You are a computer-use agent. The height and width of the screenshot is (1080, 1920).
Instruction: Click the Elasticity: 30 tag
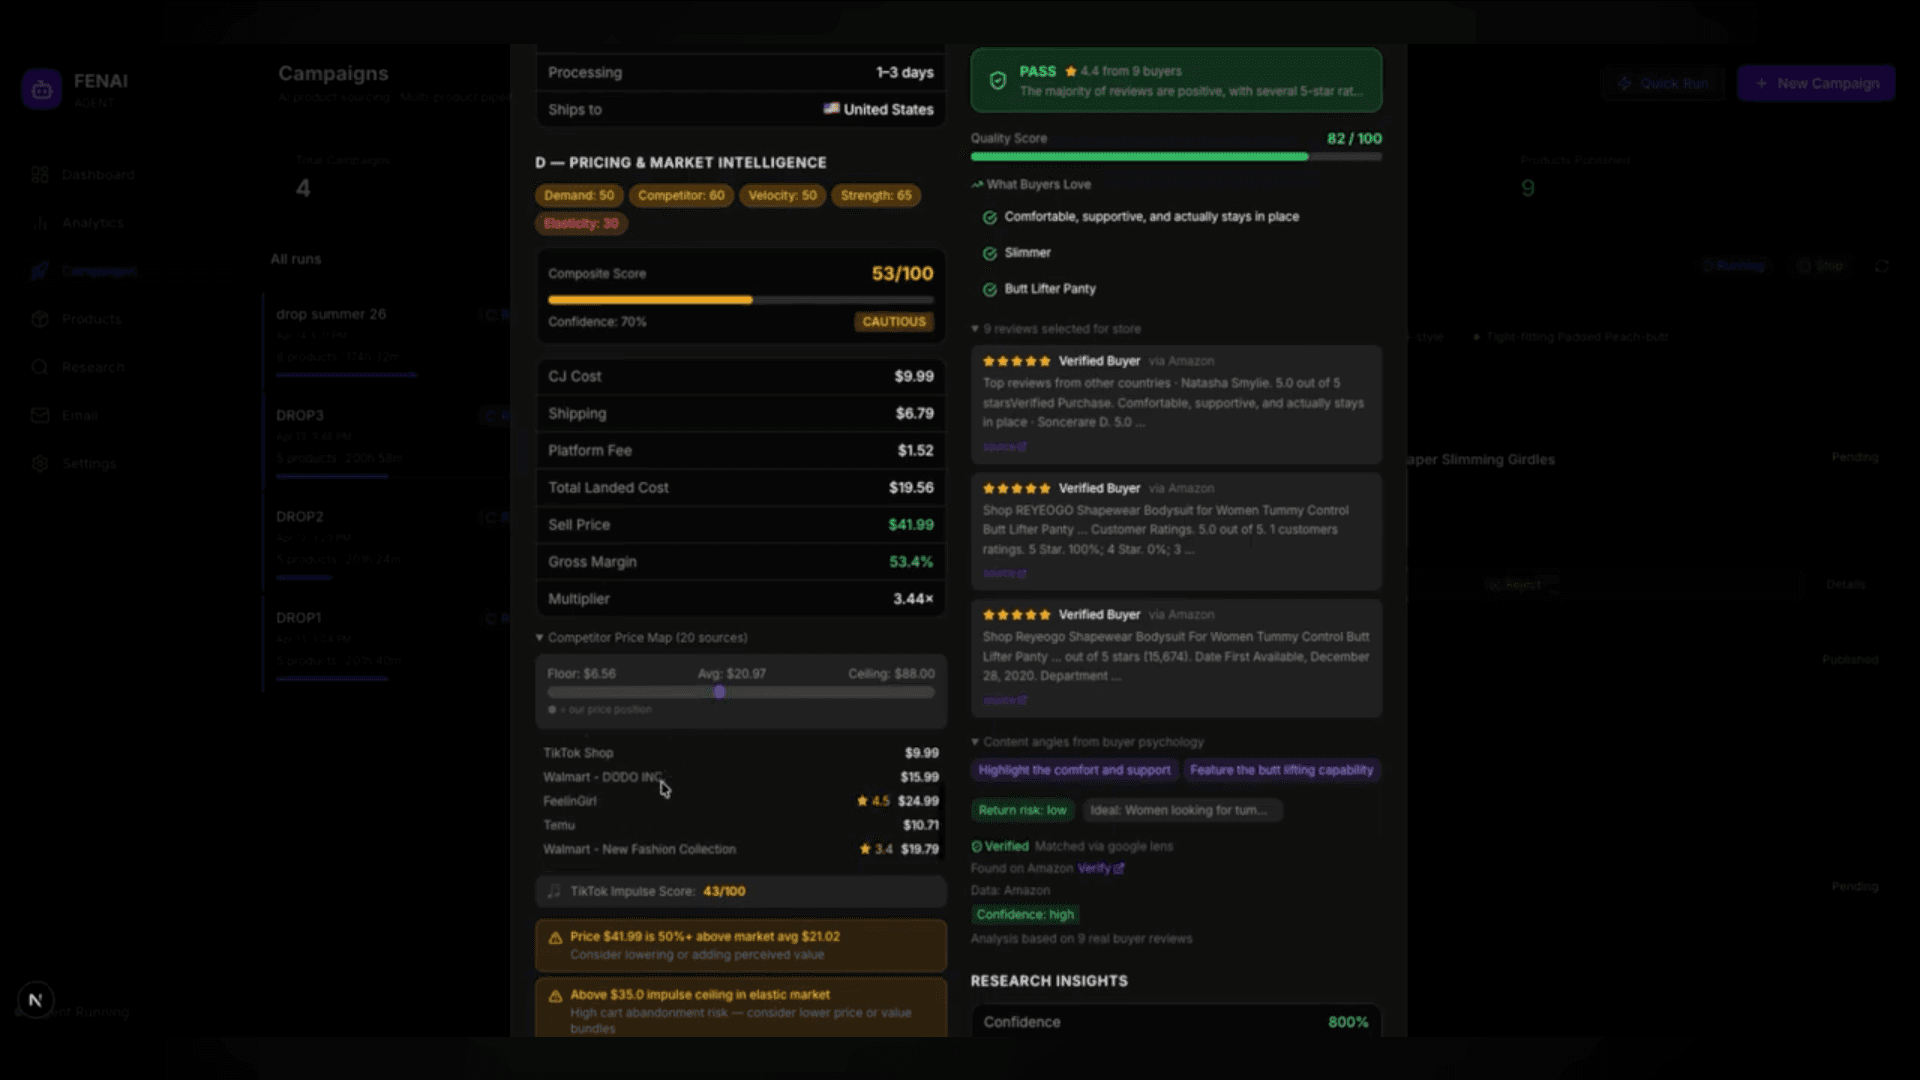tap(581, 223)
